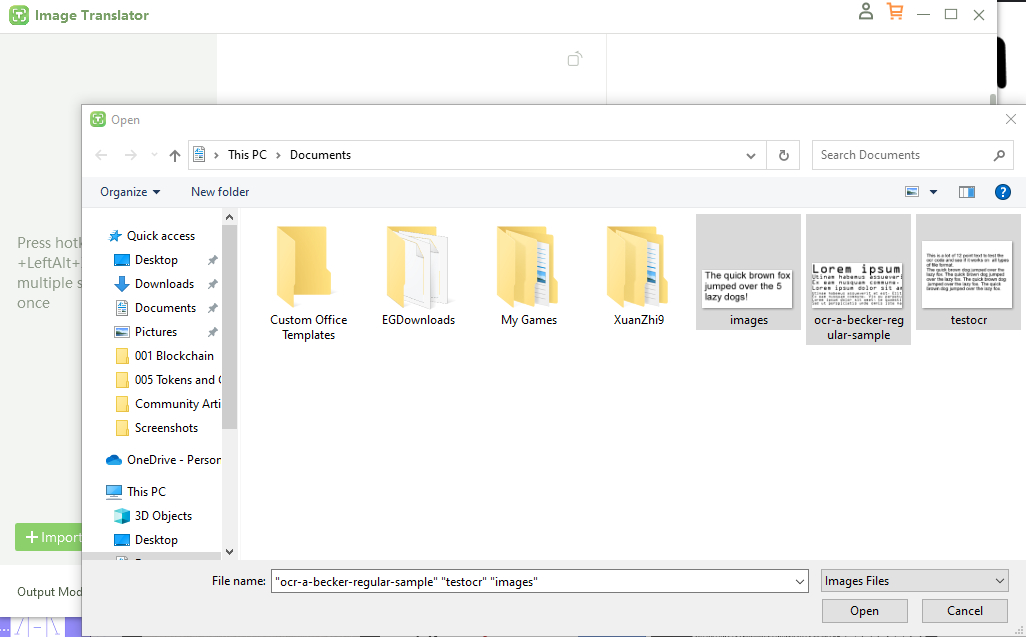Open the Images Files file type dropdown
The image size is (1026, 637).
913,580
